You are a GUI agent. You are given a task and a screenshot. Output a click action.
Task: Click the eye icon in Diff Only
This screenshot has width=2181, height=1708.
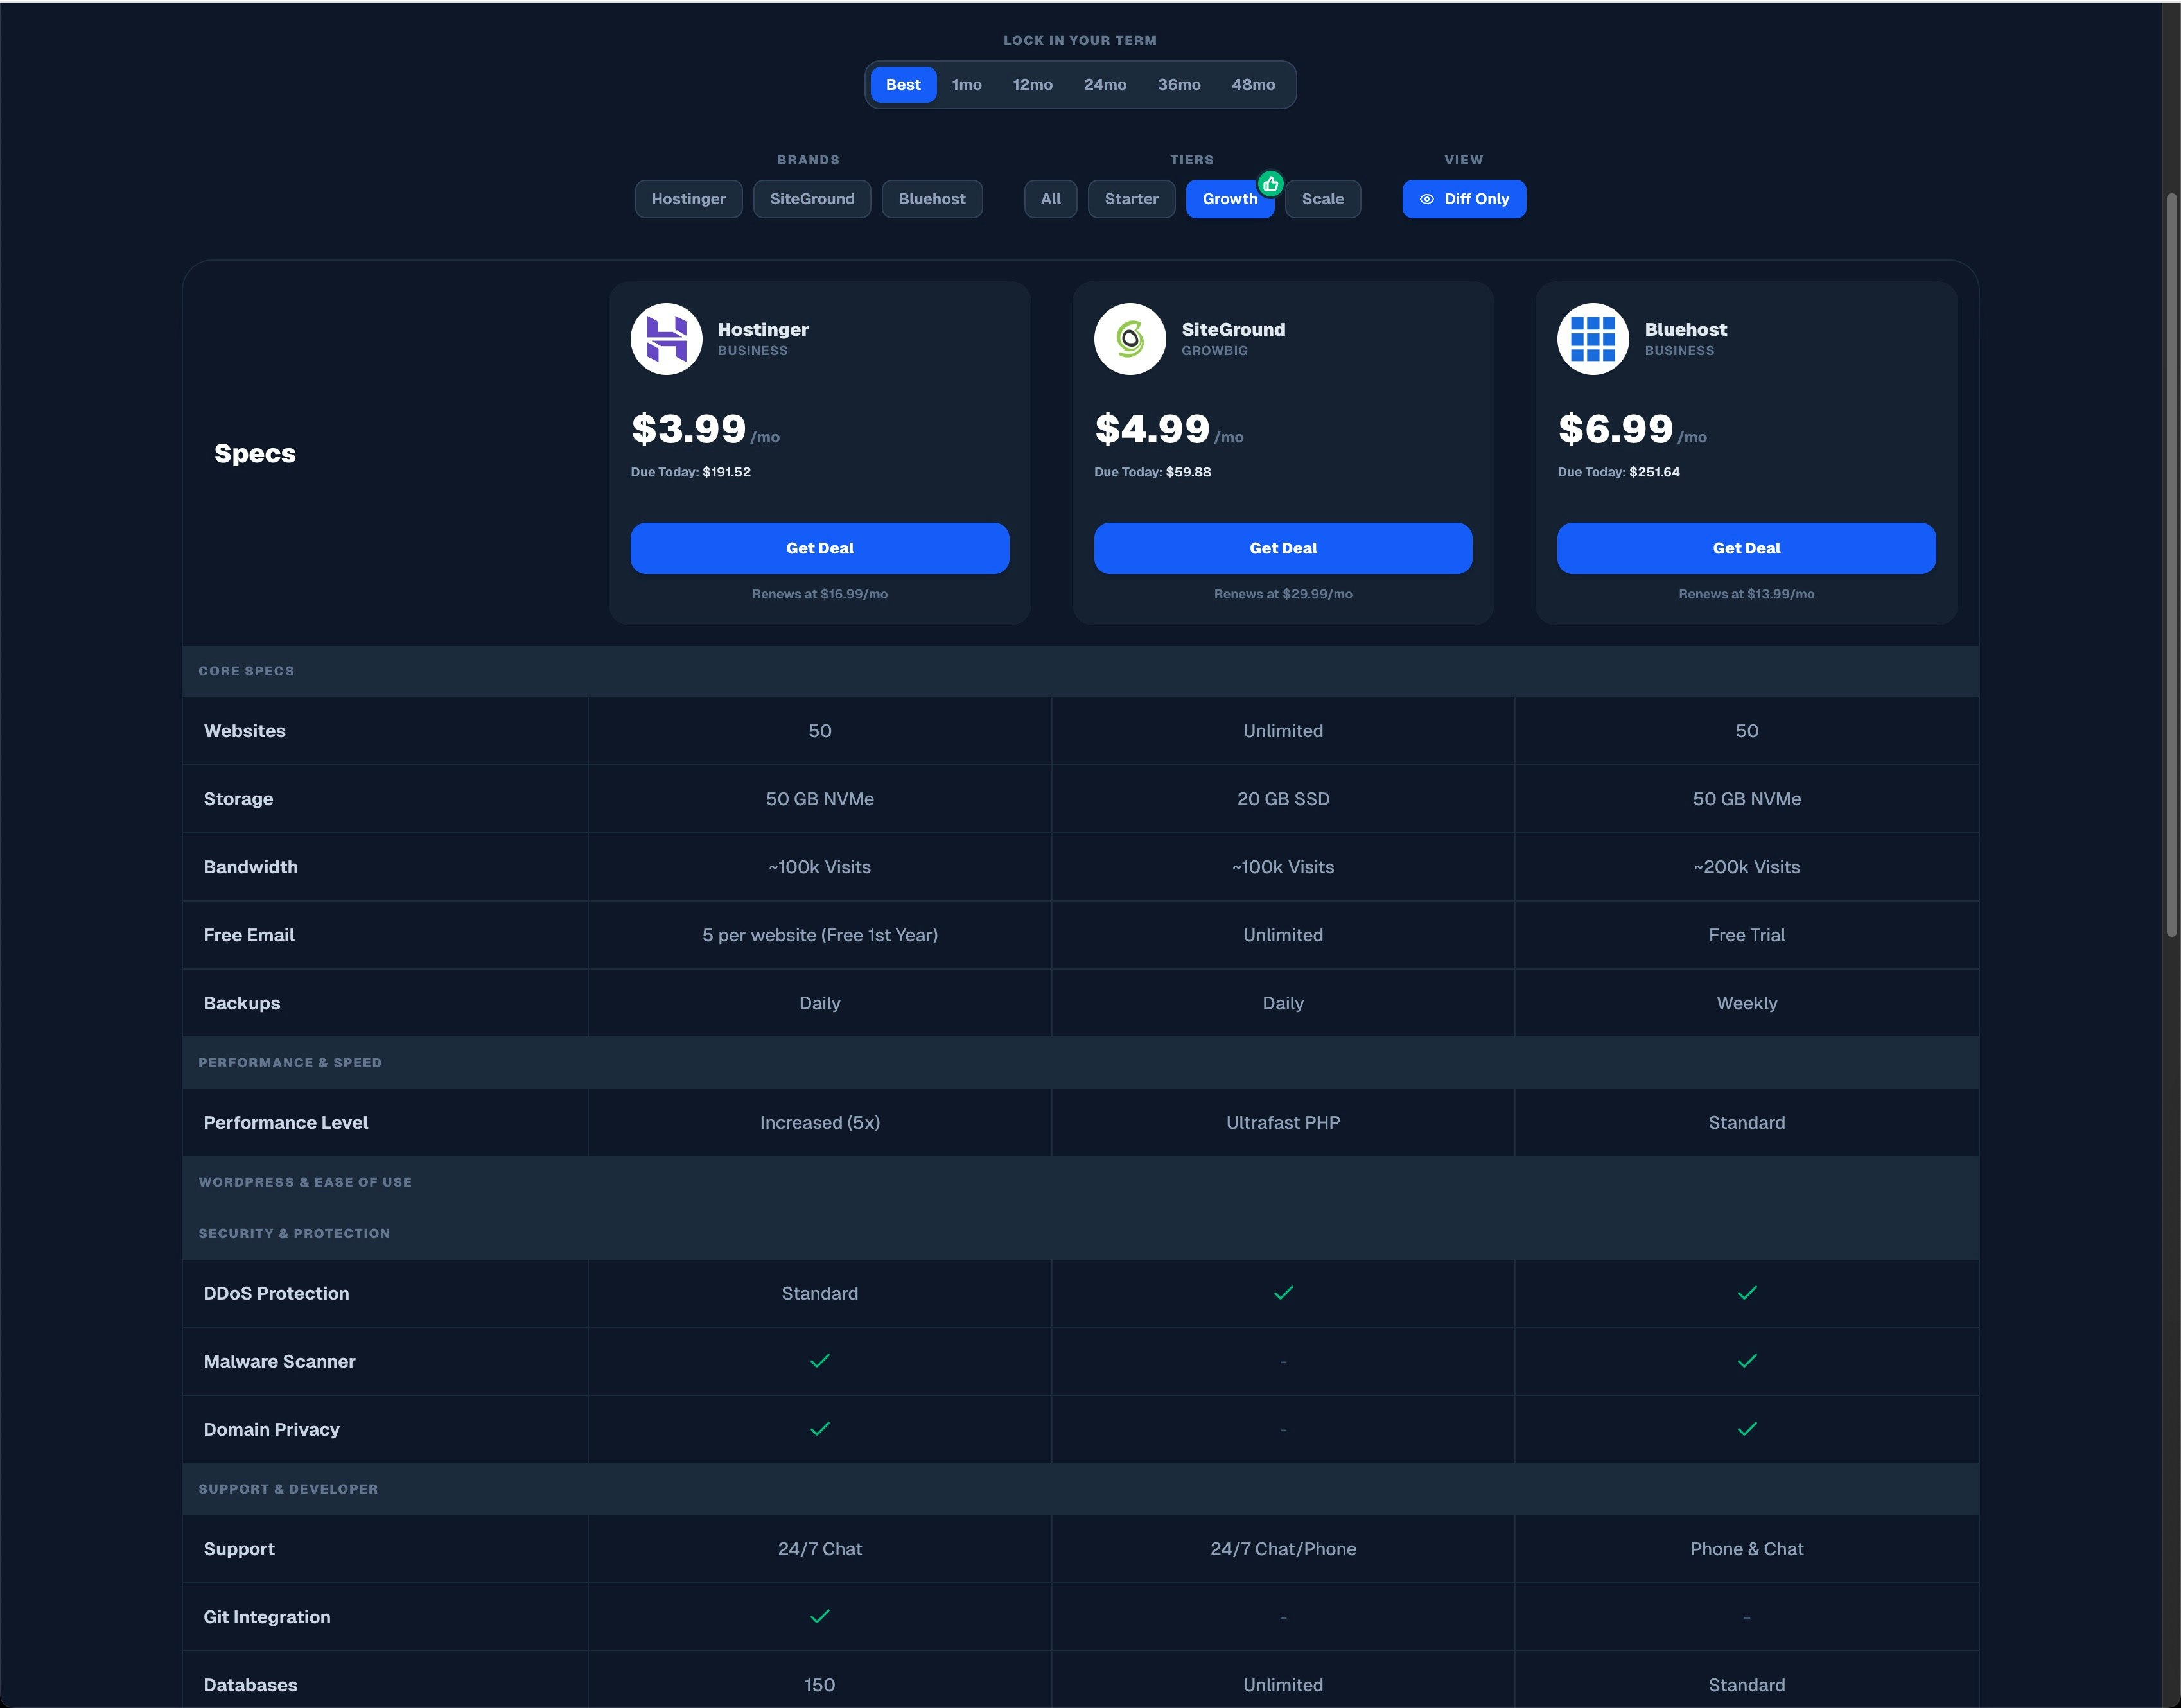(x=1427, y=199)
